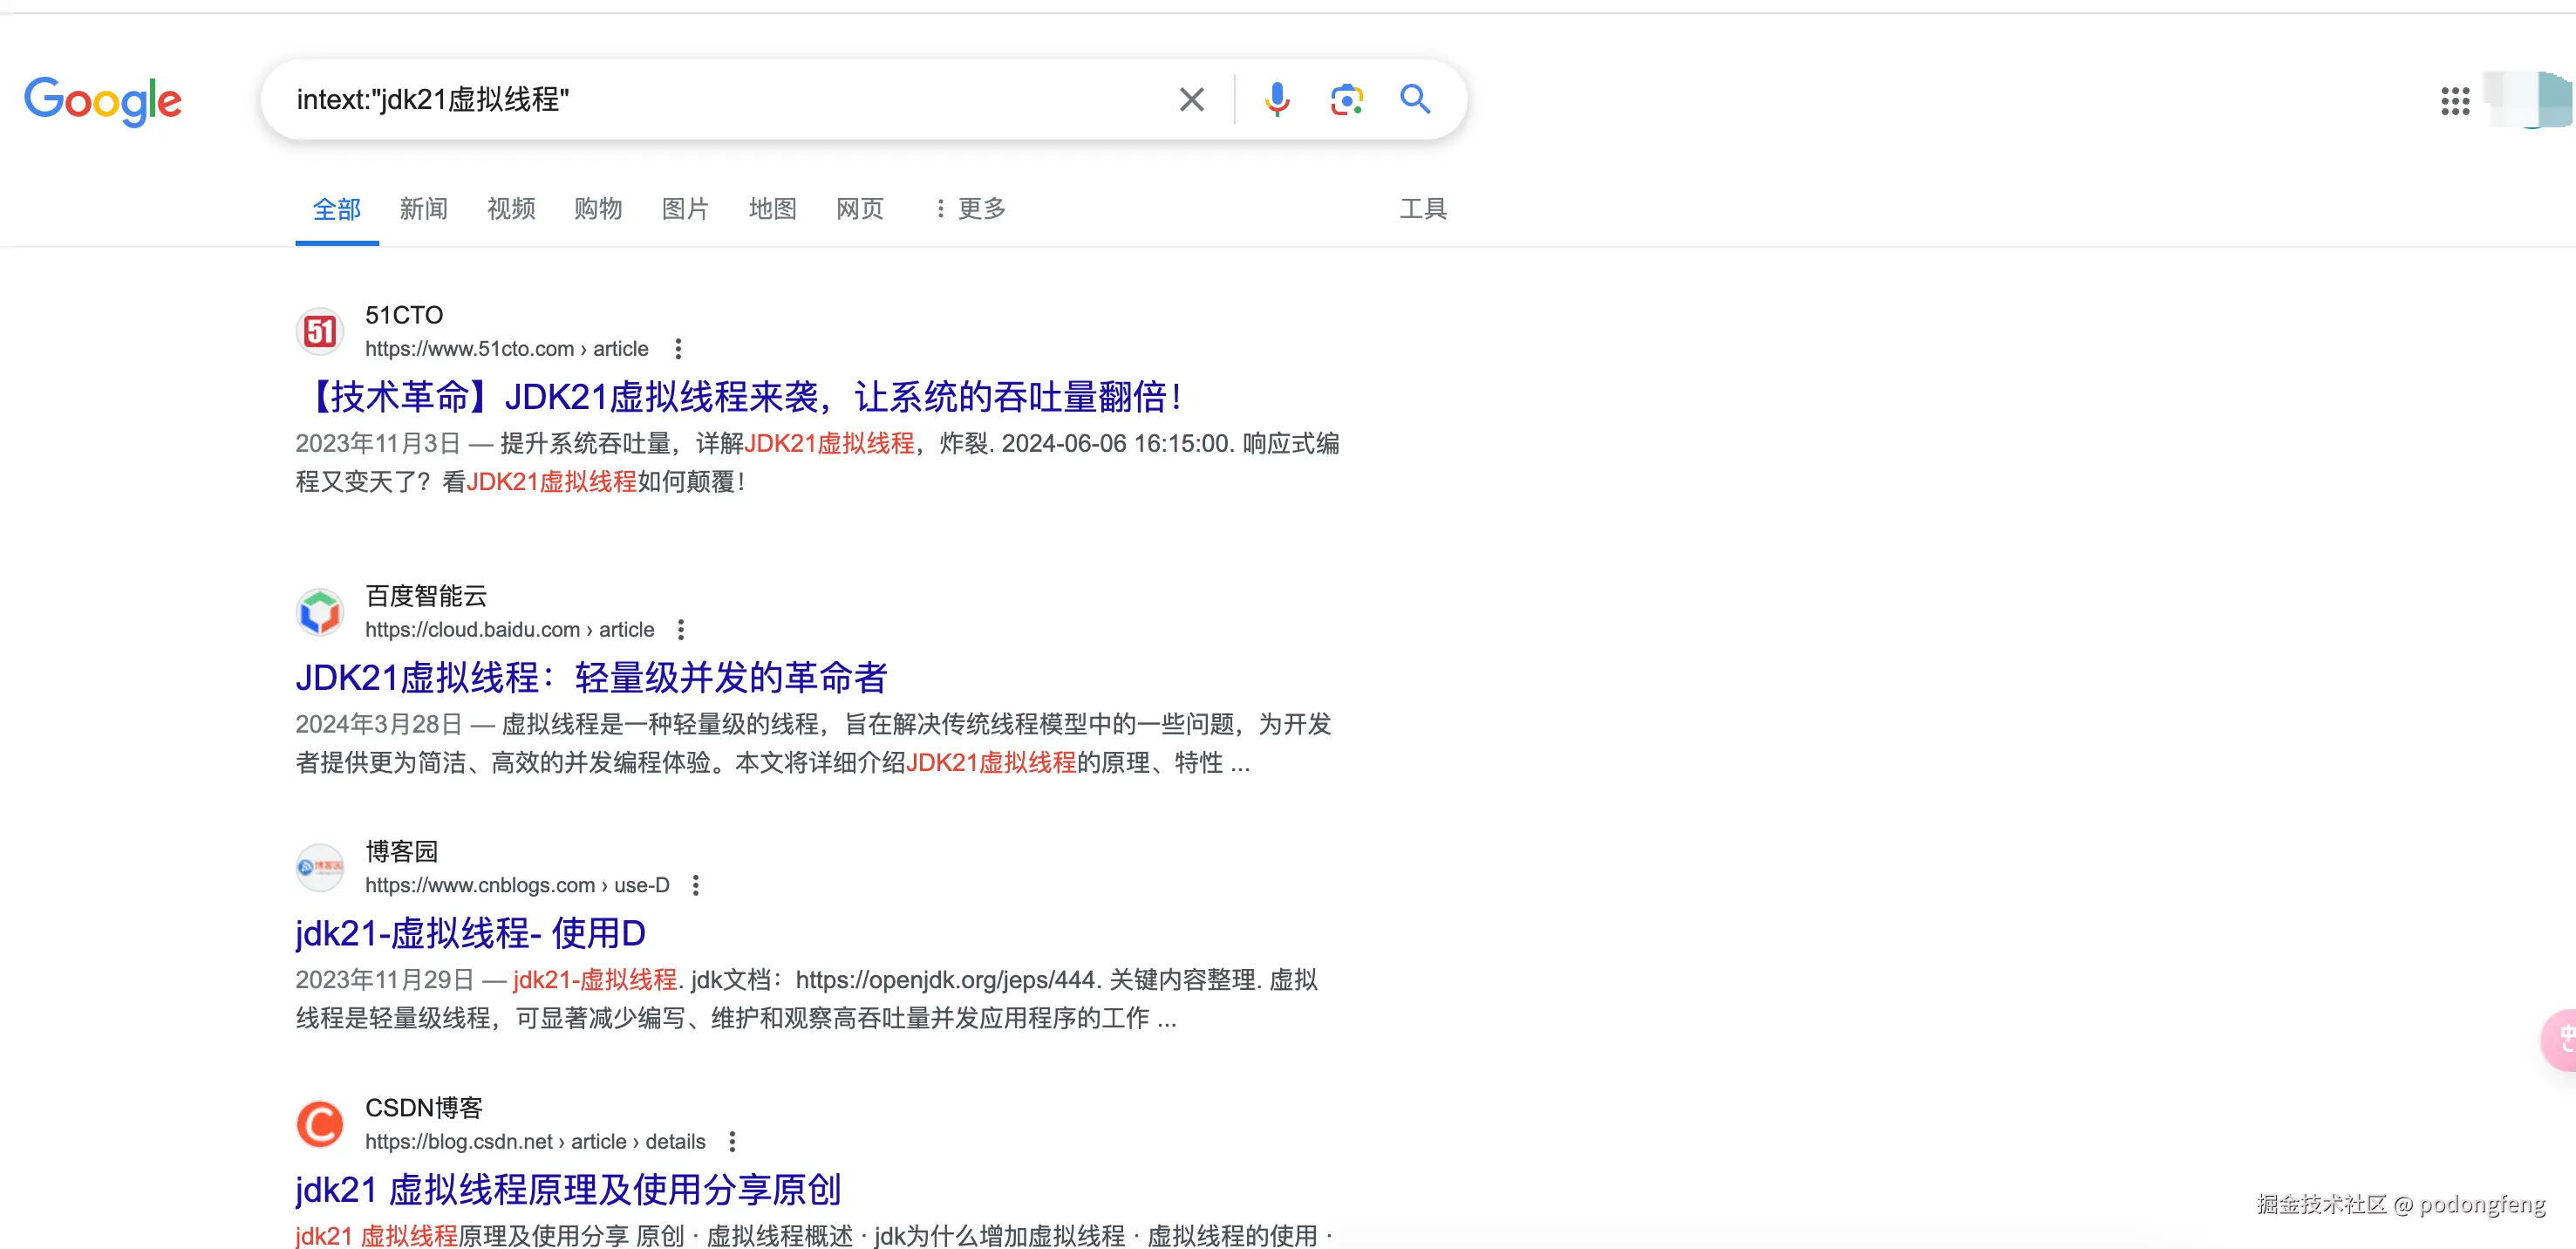Open Google Lens image search icon
Viewport: 2576px width, 1249px height.
coord(1346,99)
